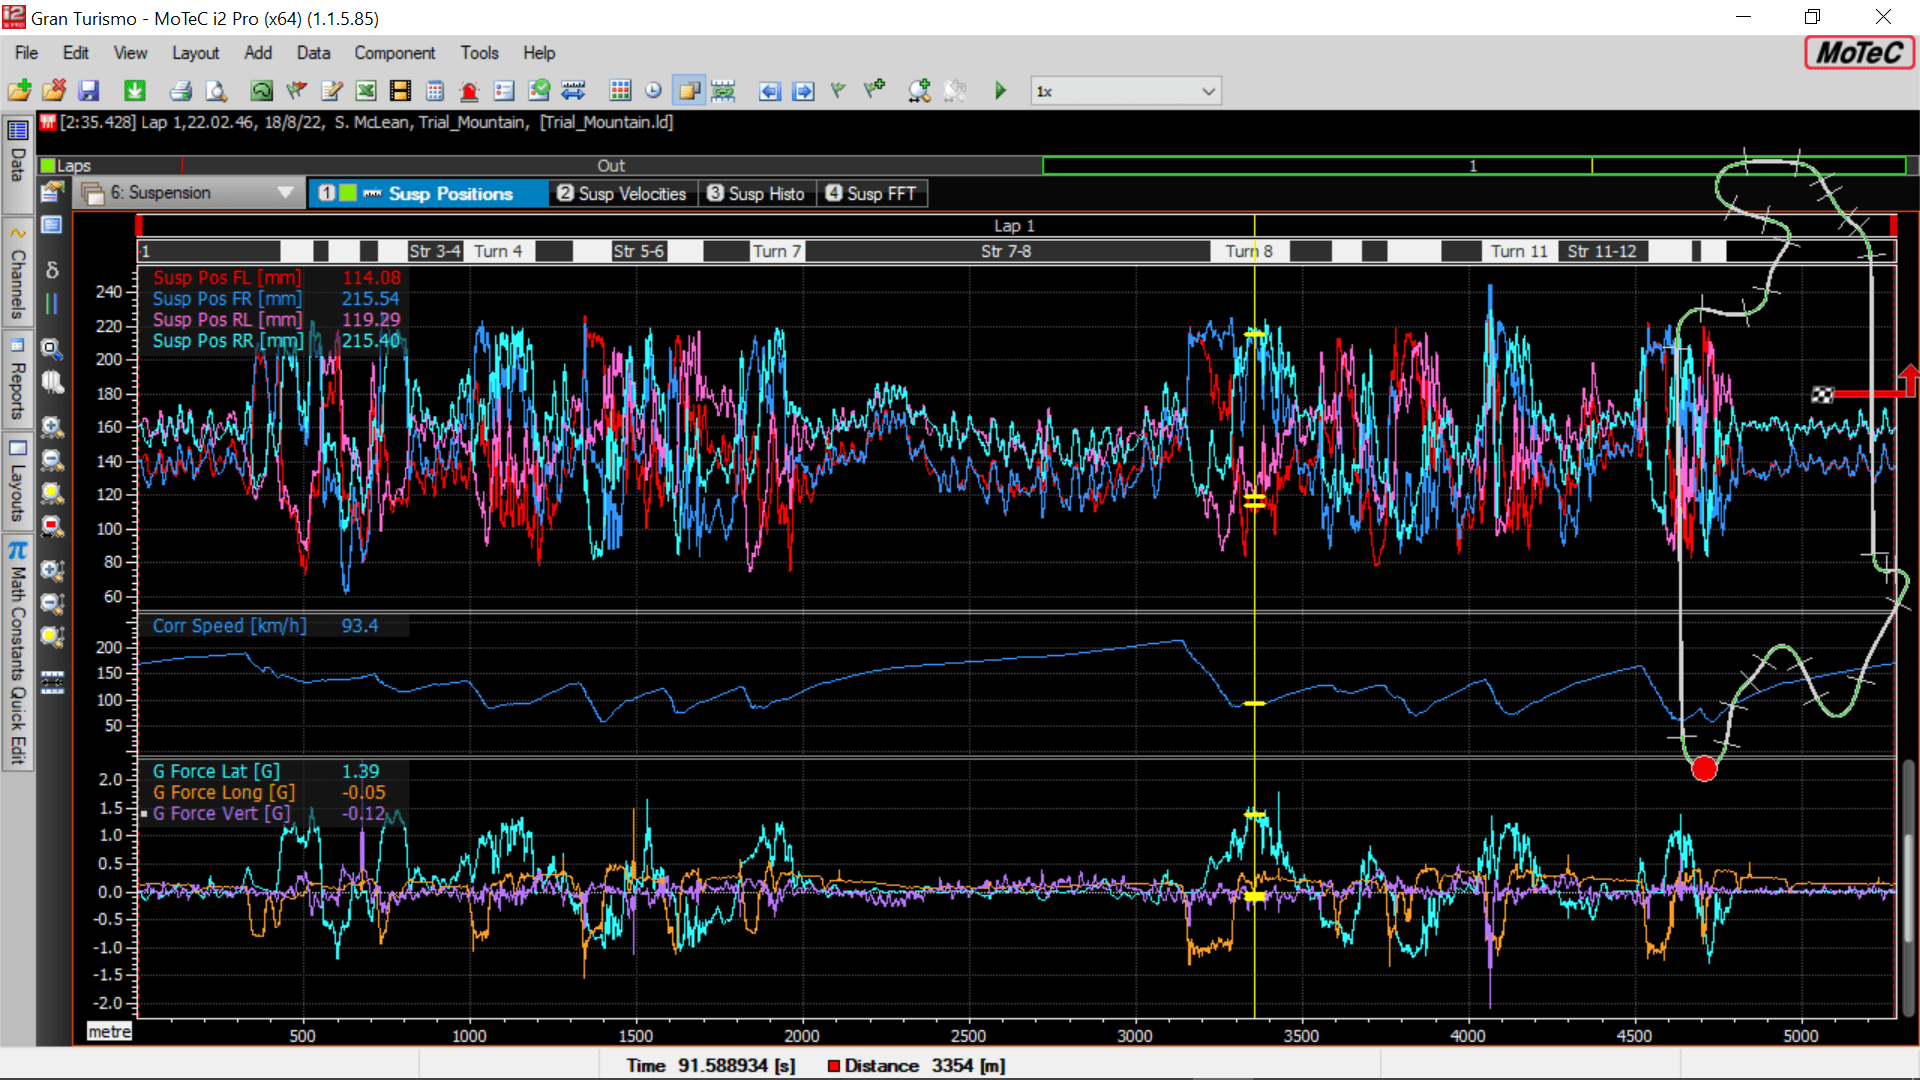Click the Corr Speed channel label
The height and width of the screenshot is (1080, 1920).
click(229, 626)
